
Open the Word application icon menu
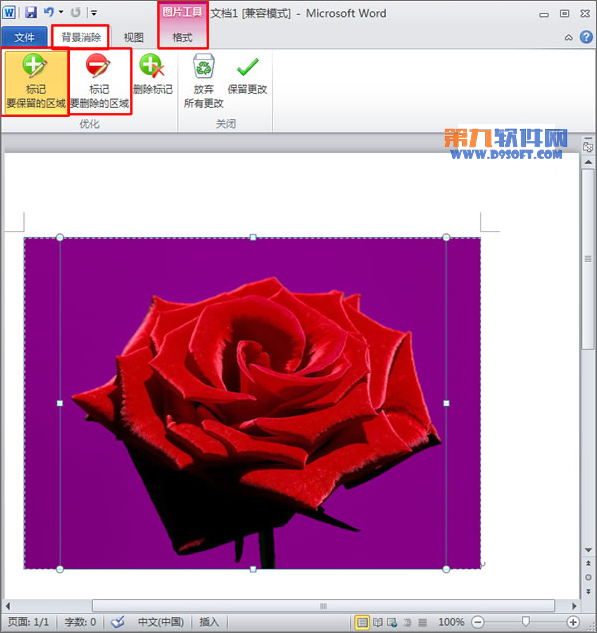[9, 13]
